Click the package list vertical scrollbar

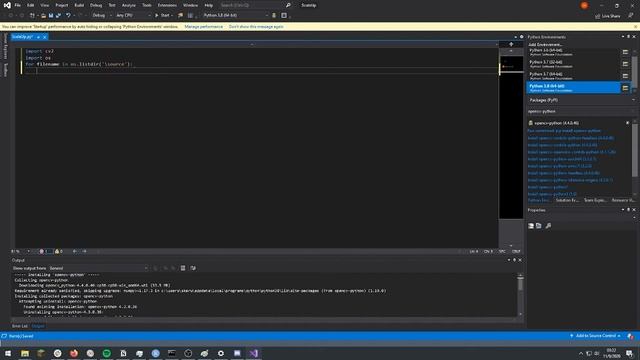click(635, 157)
